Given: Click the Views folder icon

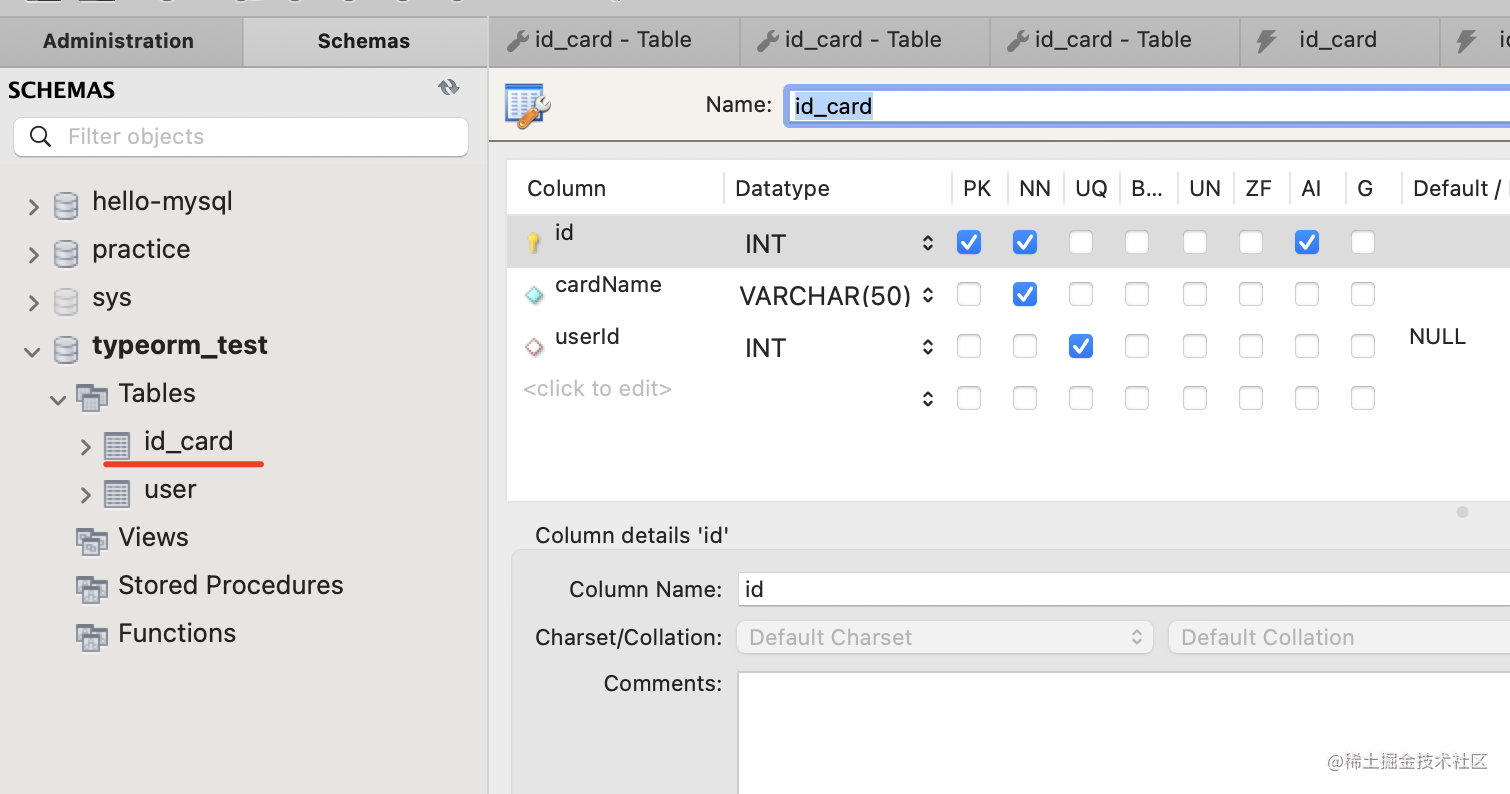Looking at the screenshot, I should click(92, 541).
